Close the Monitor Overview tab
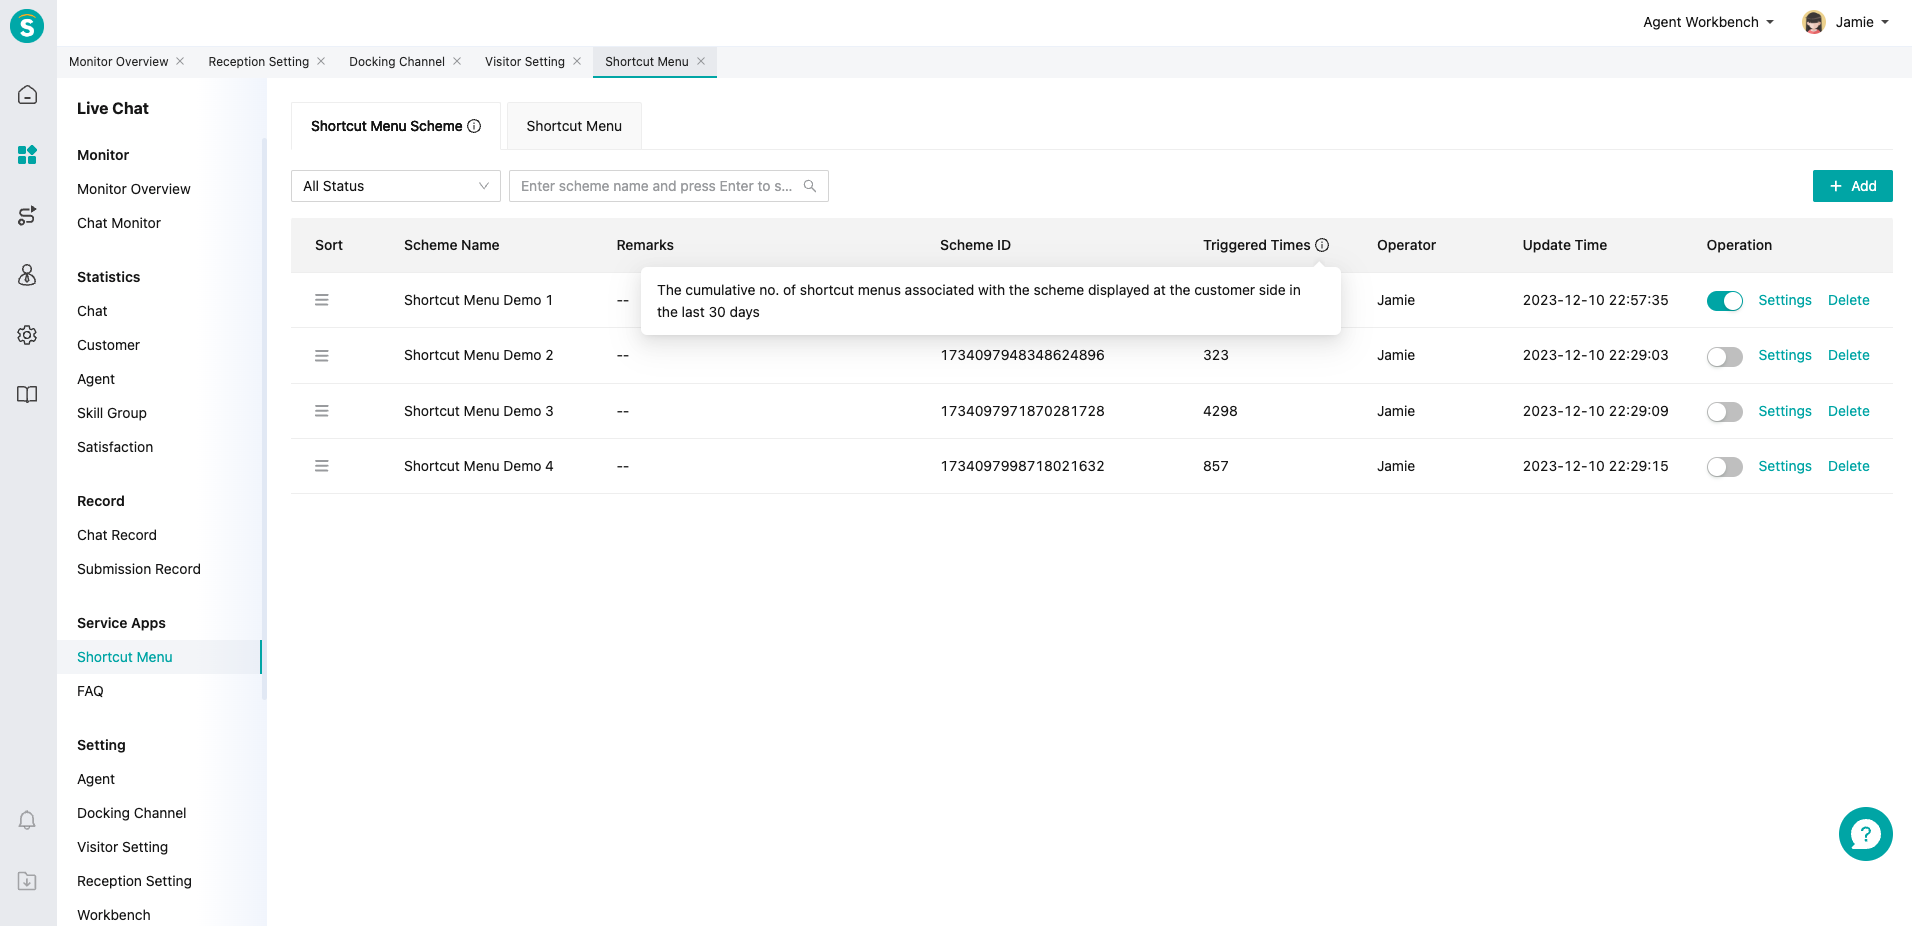 (180, 61)
